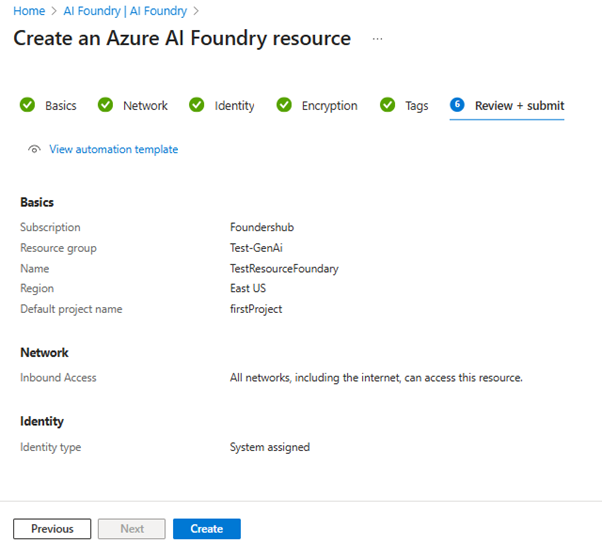Switch to the Encryption tab
The image size is (602, 543).
329,106
